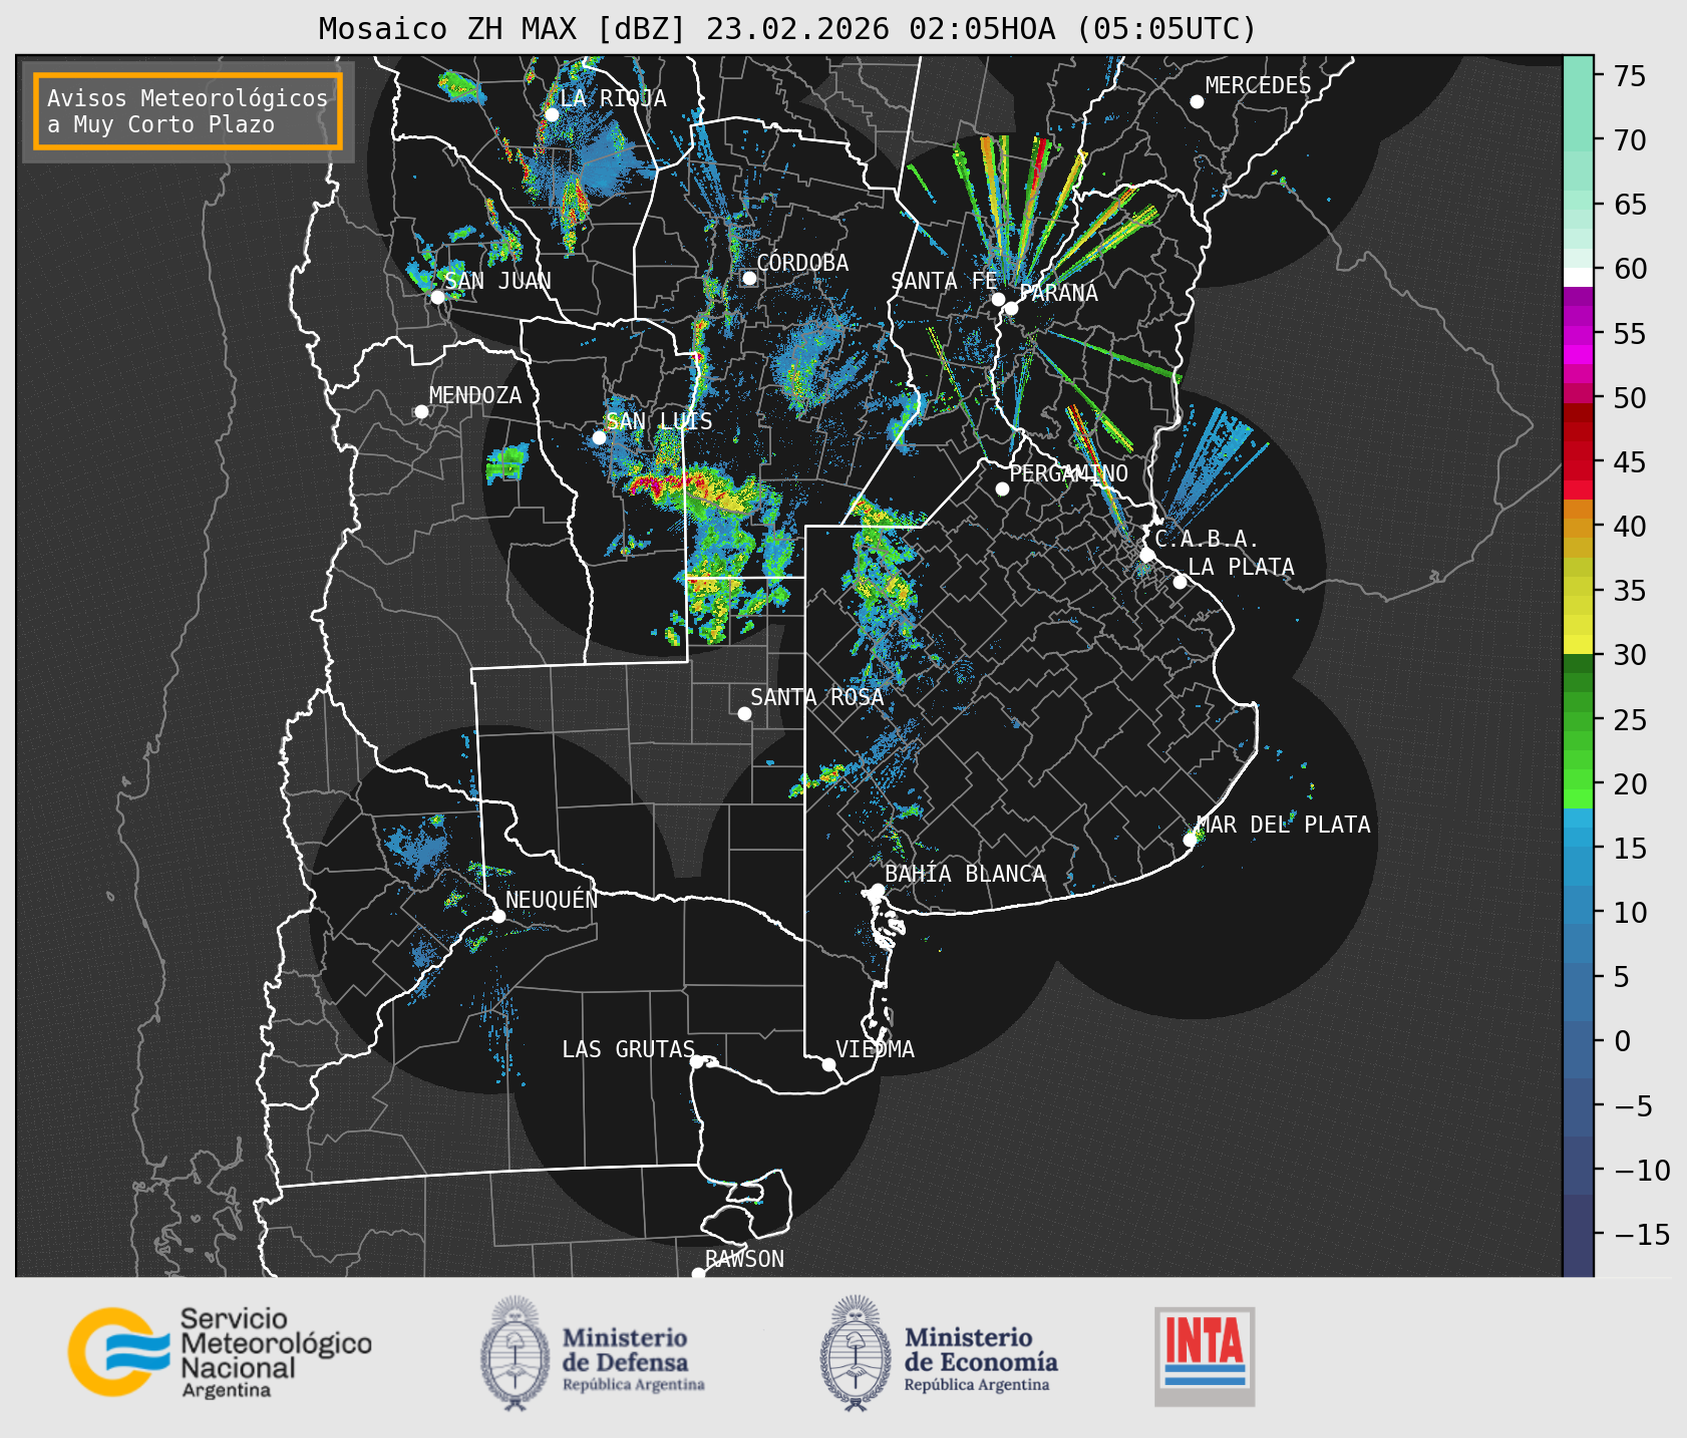Image resolution: width=1687 pixels, height=1438 pixels.
Task: Select the SAN JUAN city label
Action: click(x=498, y=281)
